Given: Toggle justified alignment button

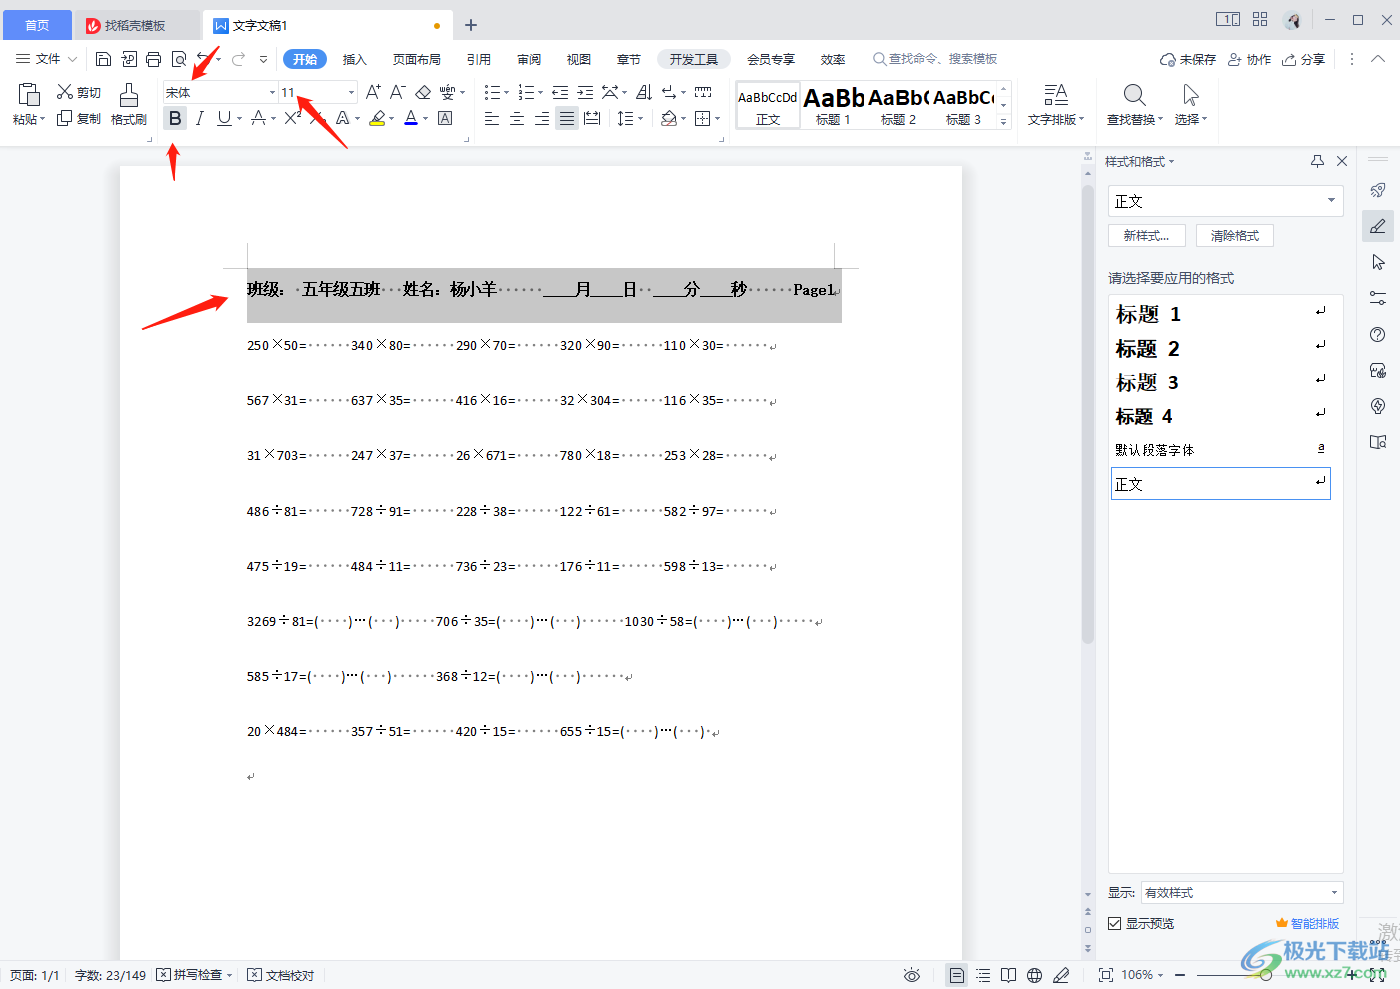Looking at the screenshot, I should [567, 118].
